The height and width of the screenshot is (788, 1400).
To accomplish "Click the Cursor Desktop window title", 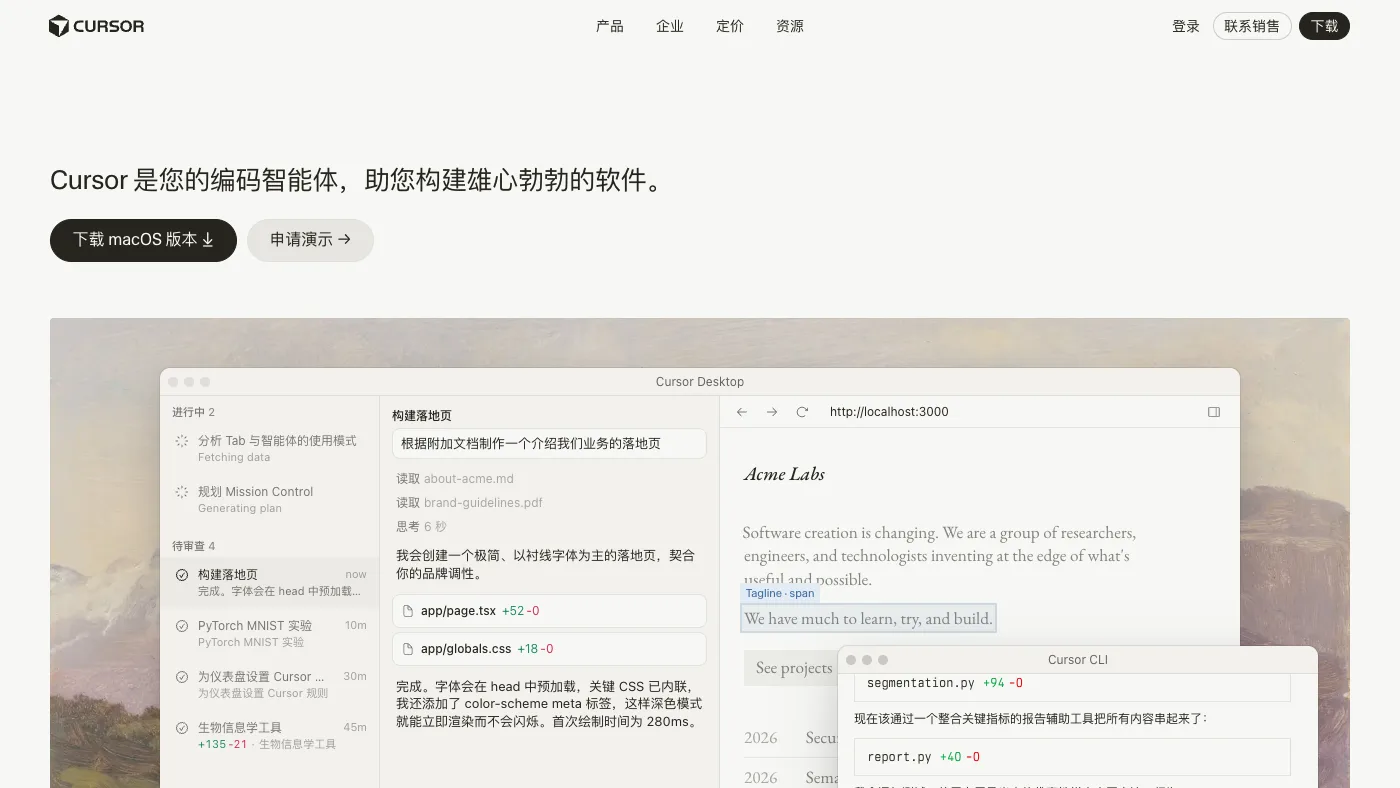I will [700, 382].
